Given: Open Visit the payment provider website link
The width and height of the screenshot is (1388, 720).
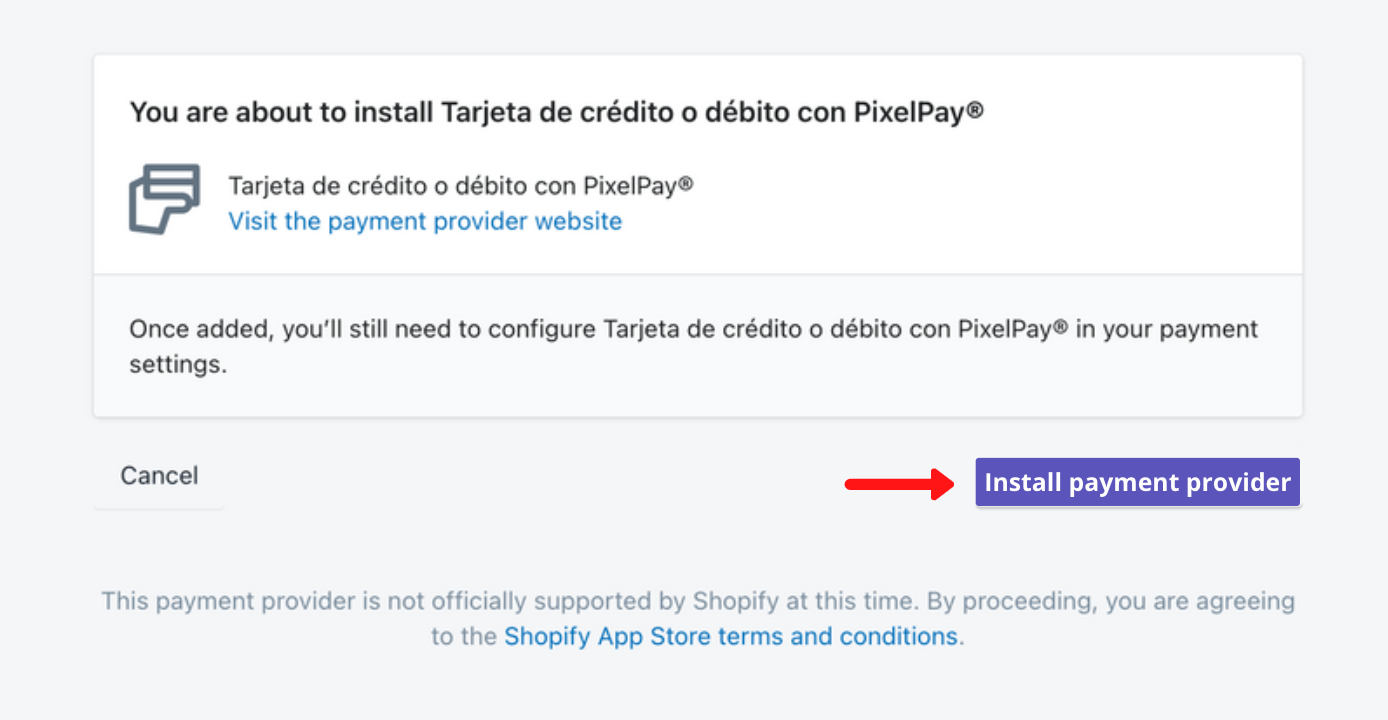Looking at the screenshot, I should (x=425, y=221).
